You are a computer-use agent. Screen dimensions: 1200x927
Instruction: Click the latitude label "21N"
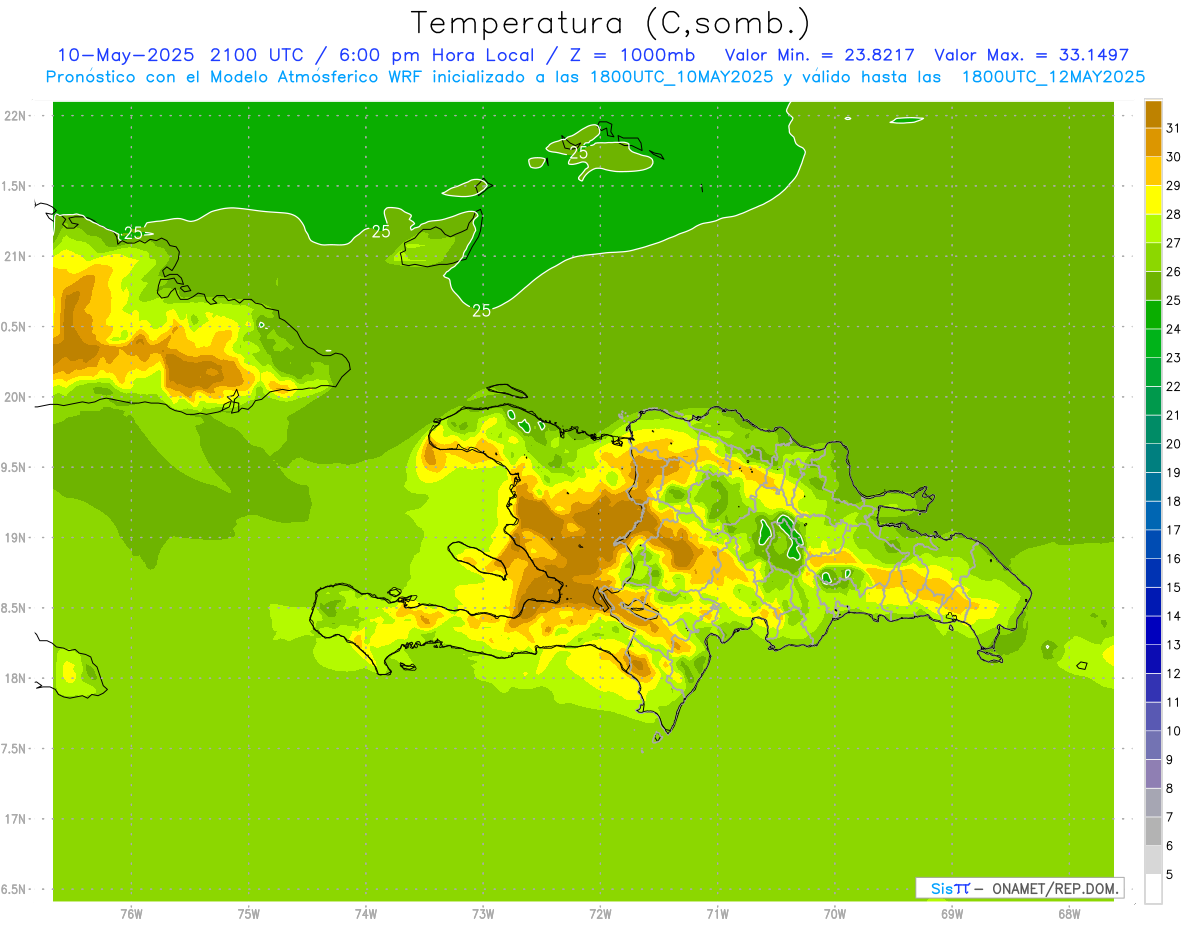[15, 256]
